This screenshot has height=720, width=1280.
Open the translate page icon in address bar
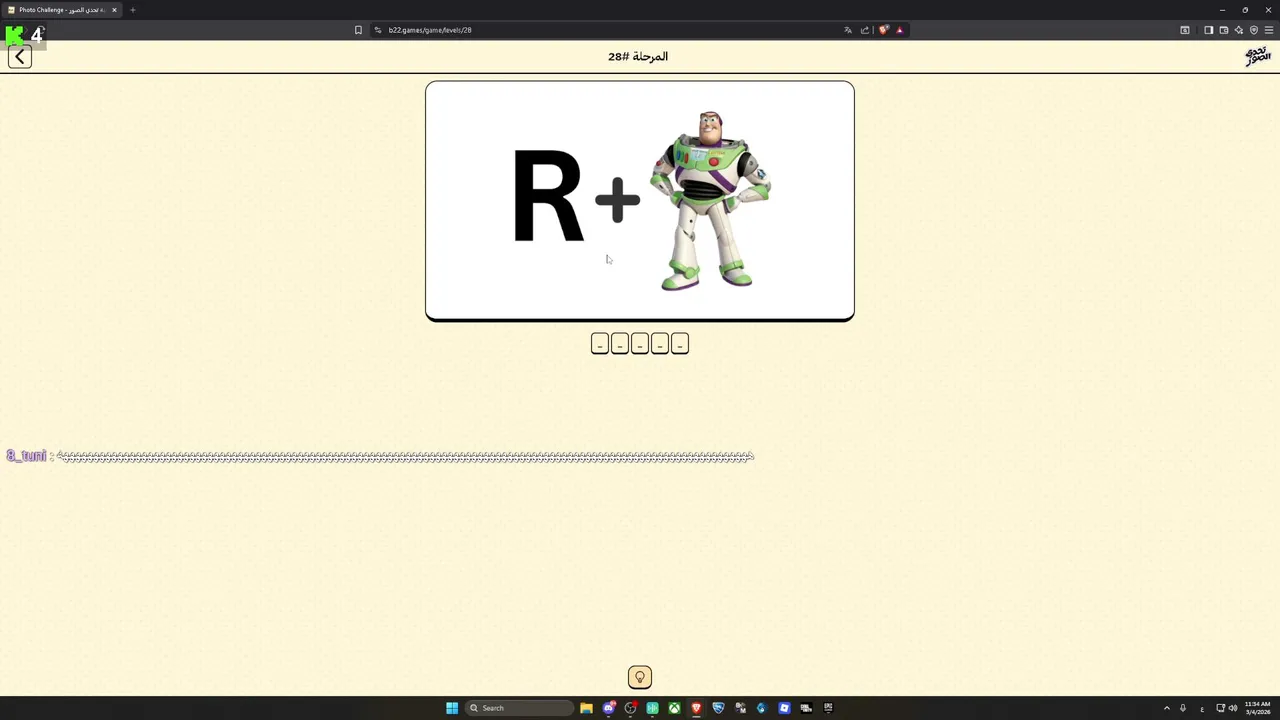848,30
